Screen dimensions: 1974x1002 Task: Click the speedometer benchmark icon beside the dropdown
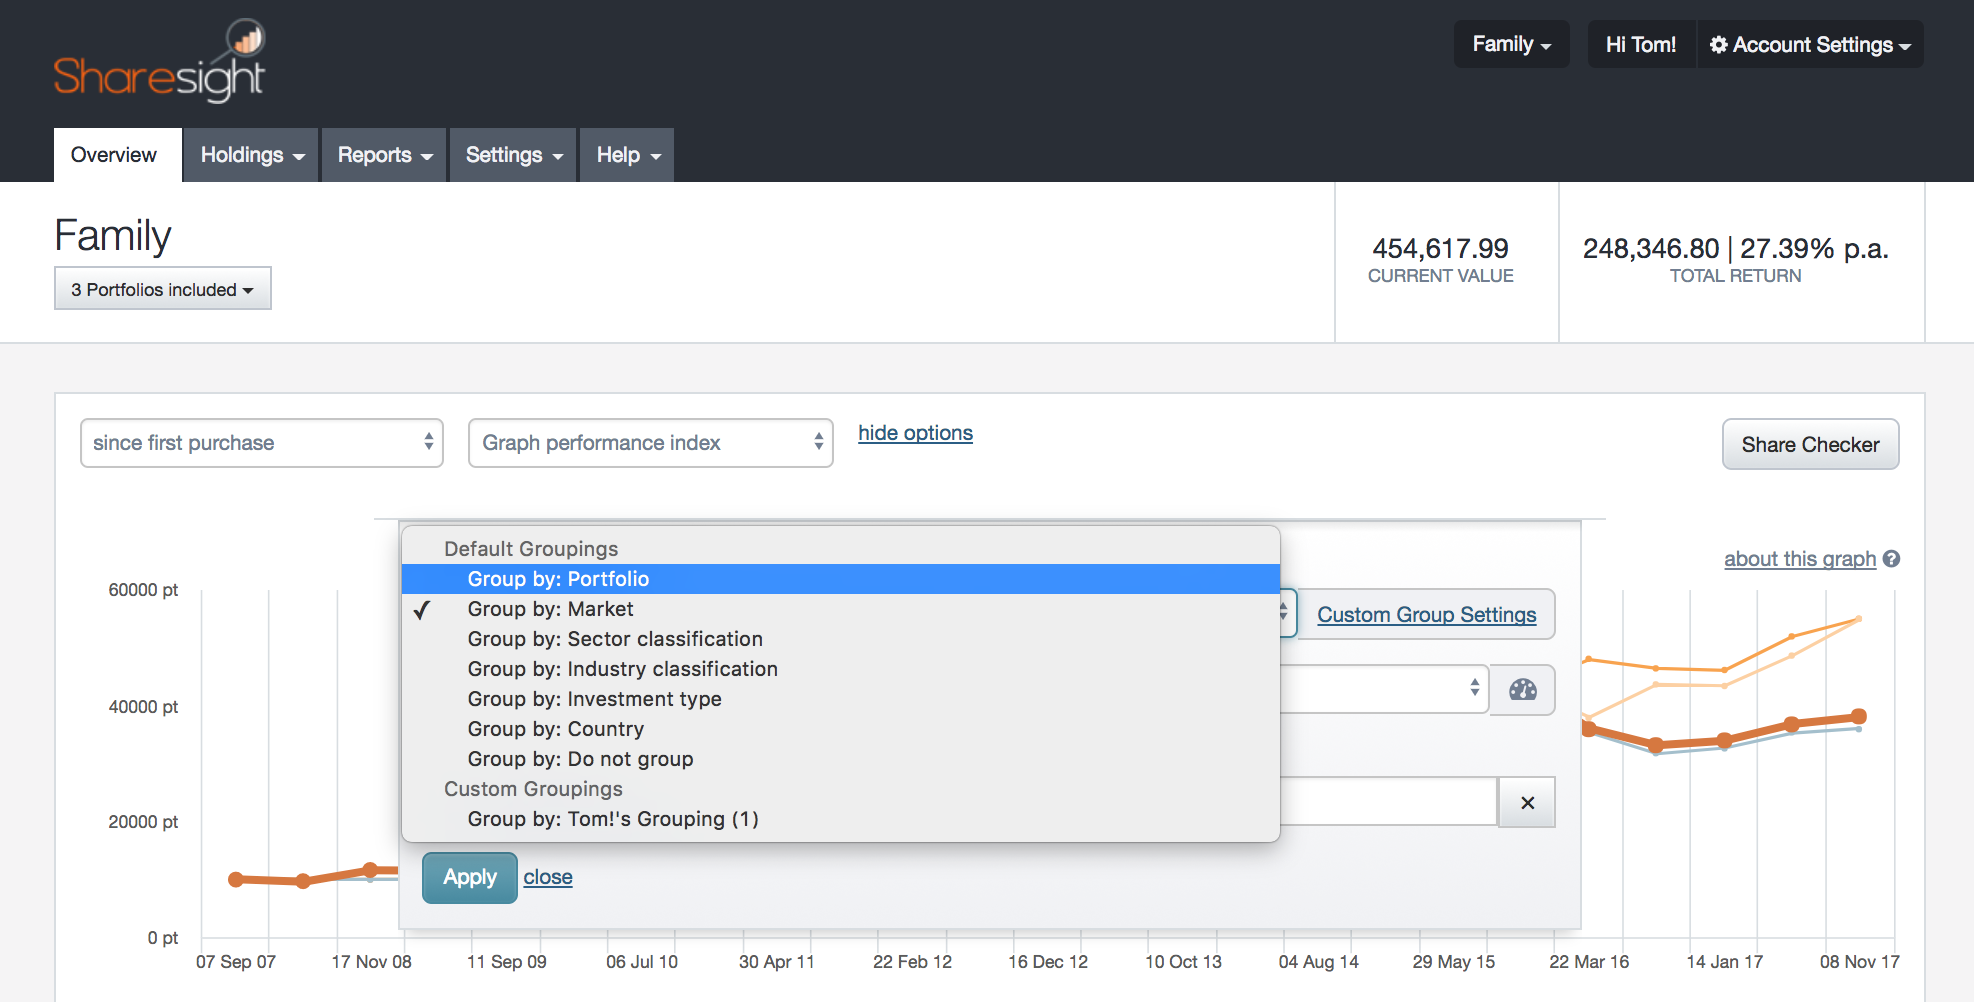tap(1522, 689)
